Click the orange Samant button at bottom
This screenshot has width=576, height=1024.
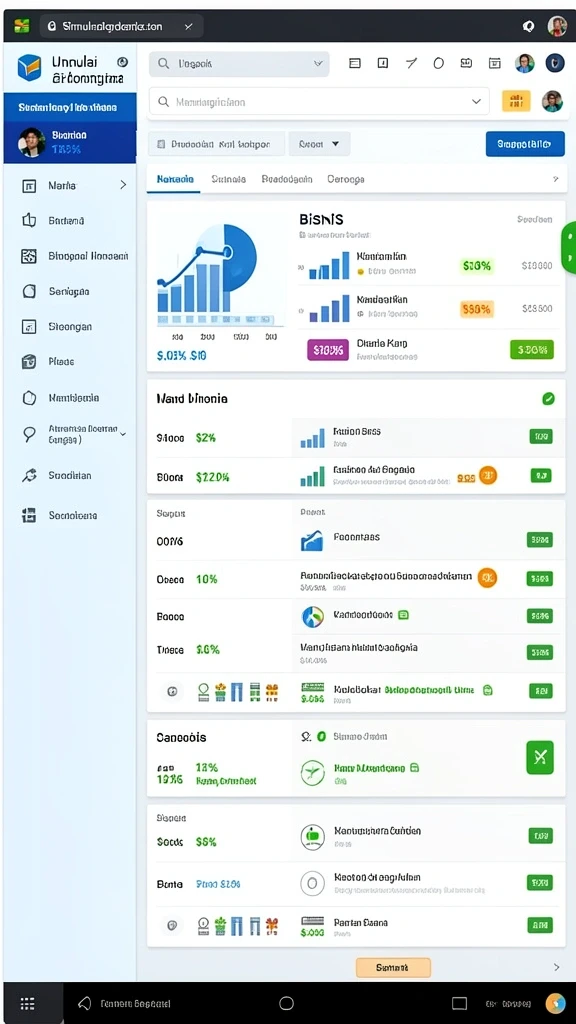tap(393, 967)
